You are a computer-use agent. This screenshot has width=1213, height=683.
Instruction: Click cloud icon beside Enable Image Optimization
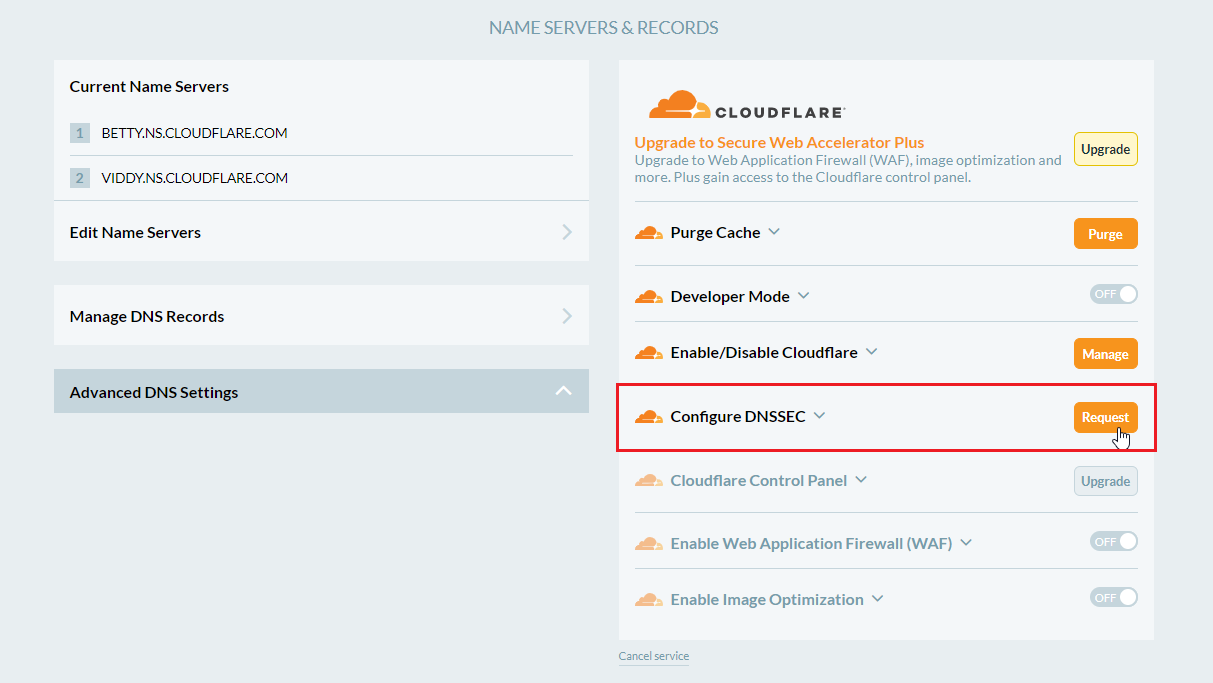point(649,600)
